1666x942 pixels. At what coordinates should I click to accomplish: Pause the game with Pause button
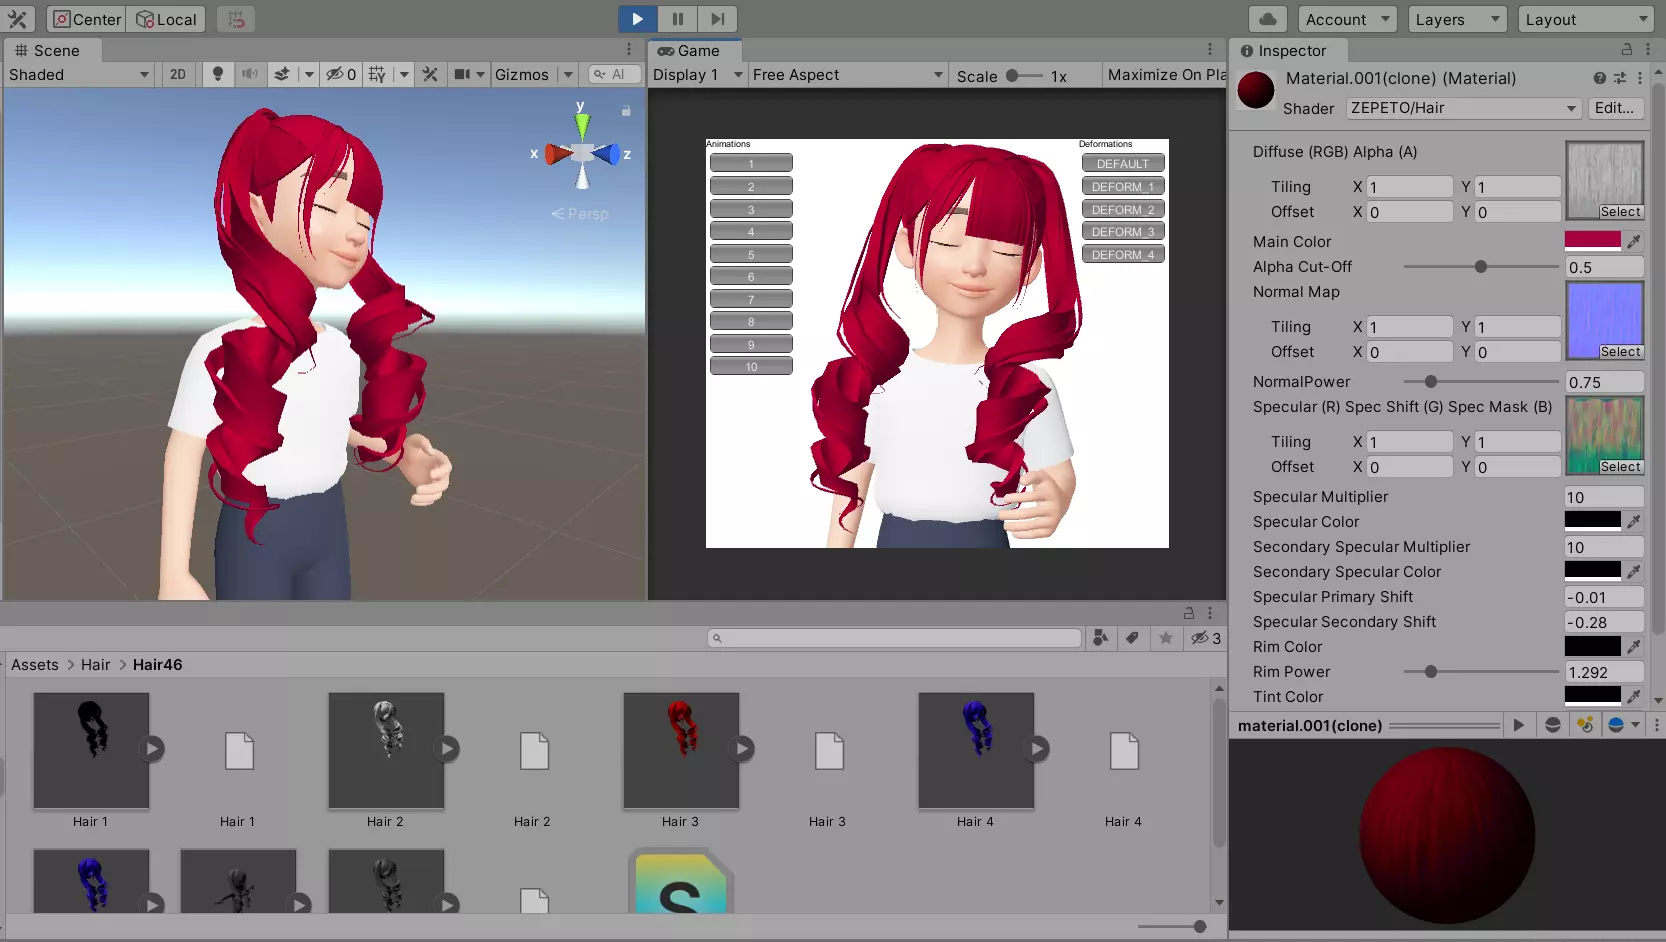click(x=677, y=19)
